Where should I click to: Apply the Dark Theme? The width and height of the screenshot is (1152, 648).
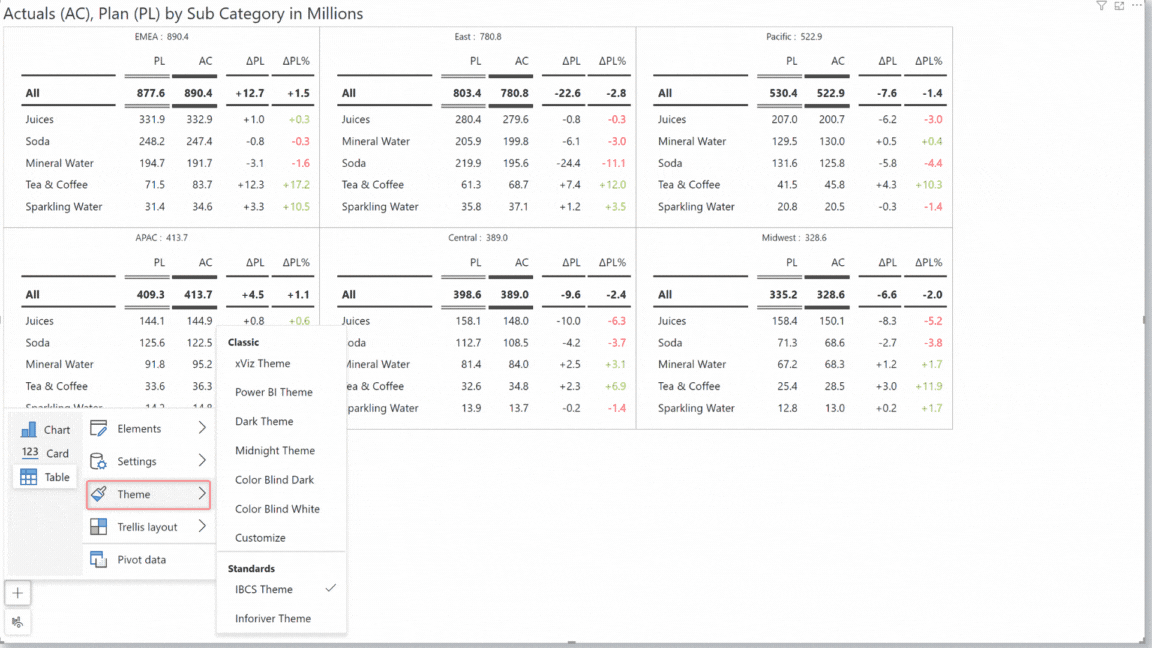(264, 422)
